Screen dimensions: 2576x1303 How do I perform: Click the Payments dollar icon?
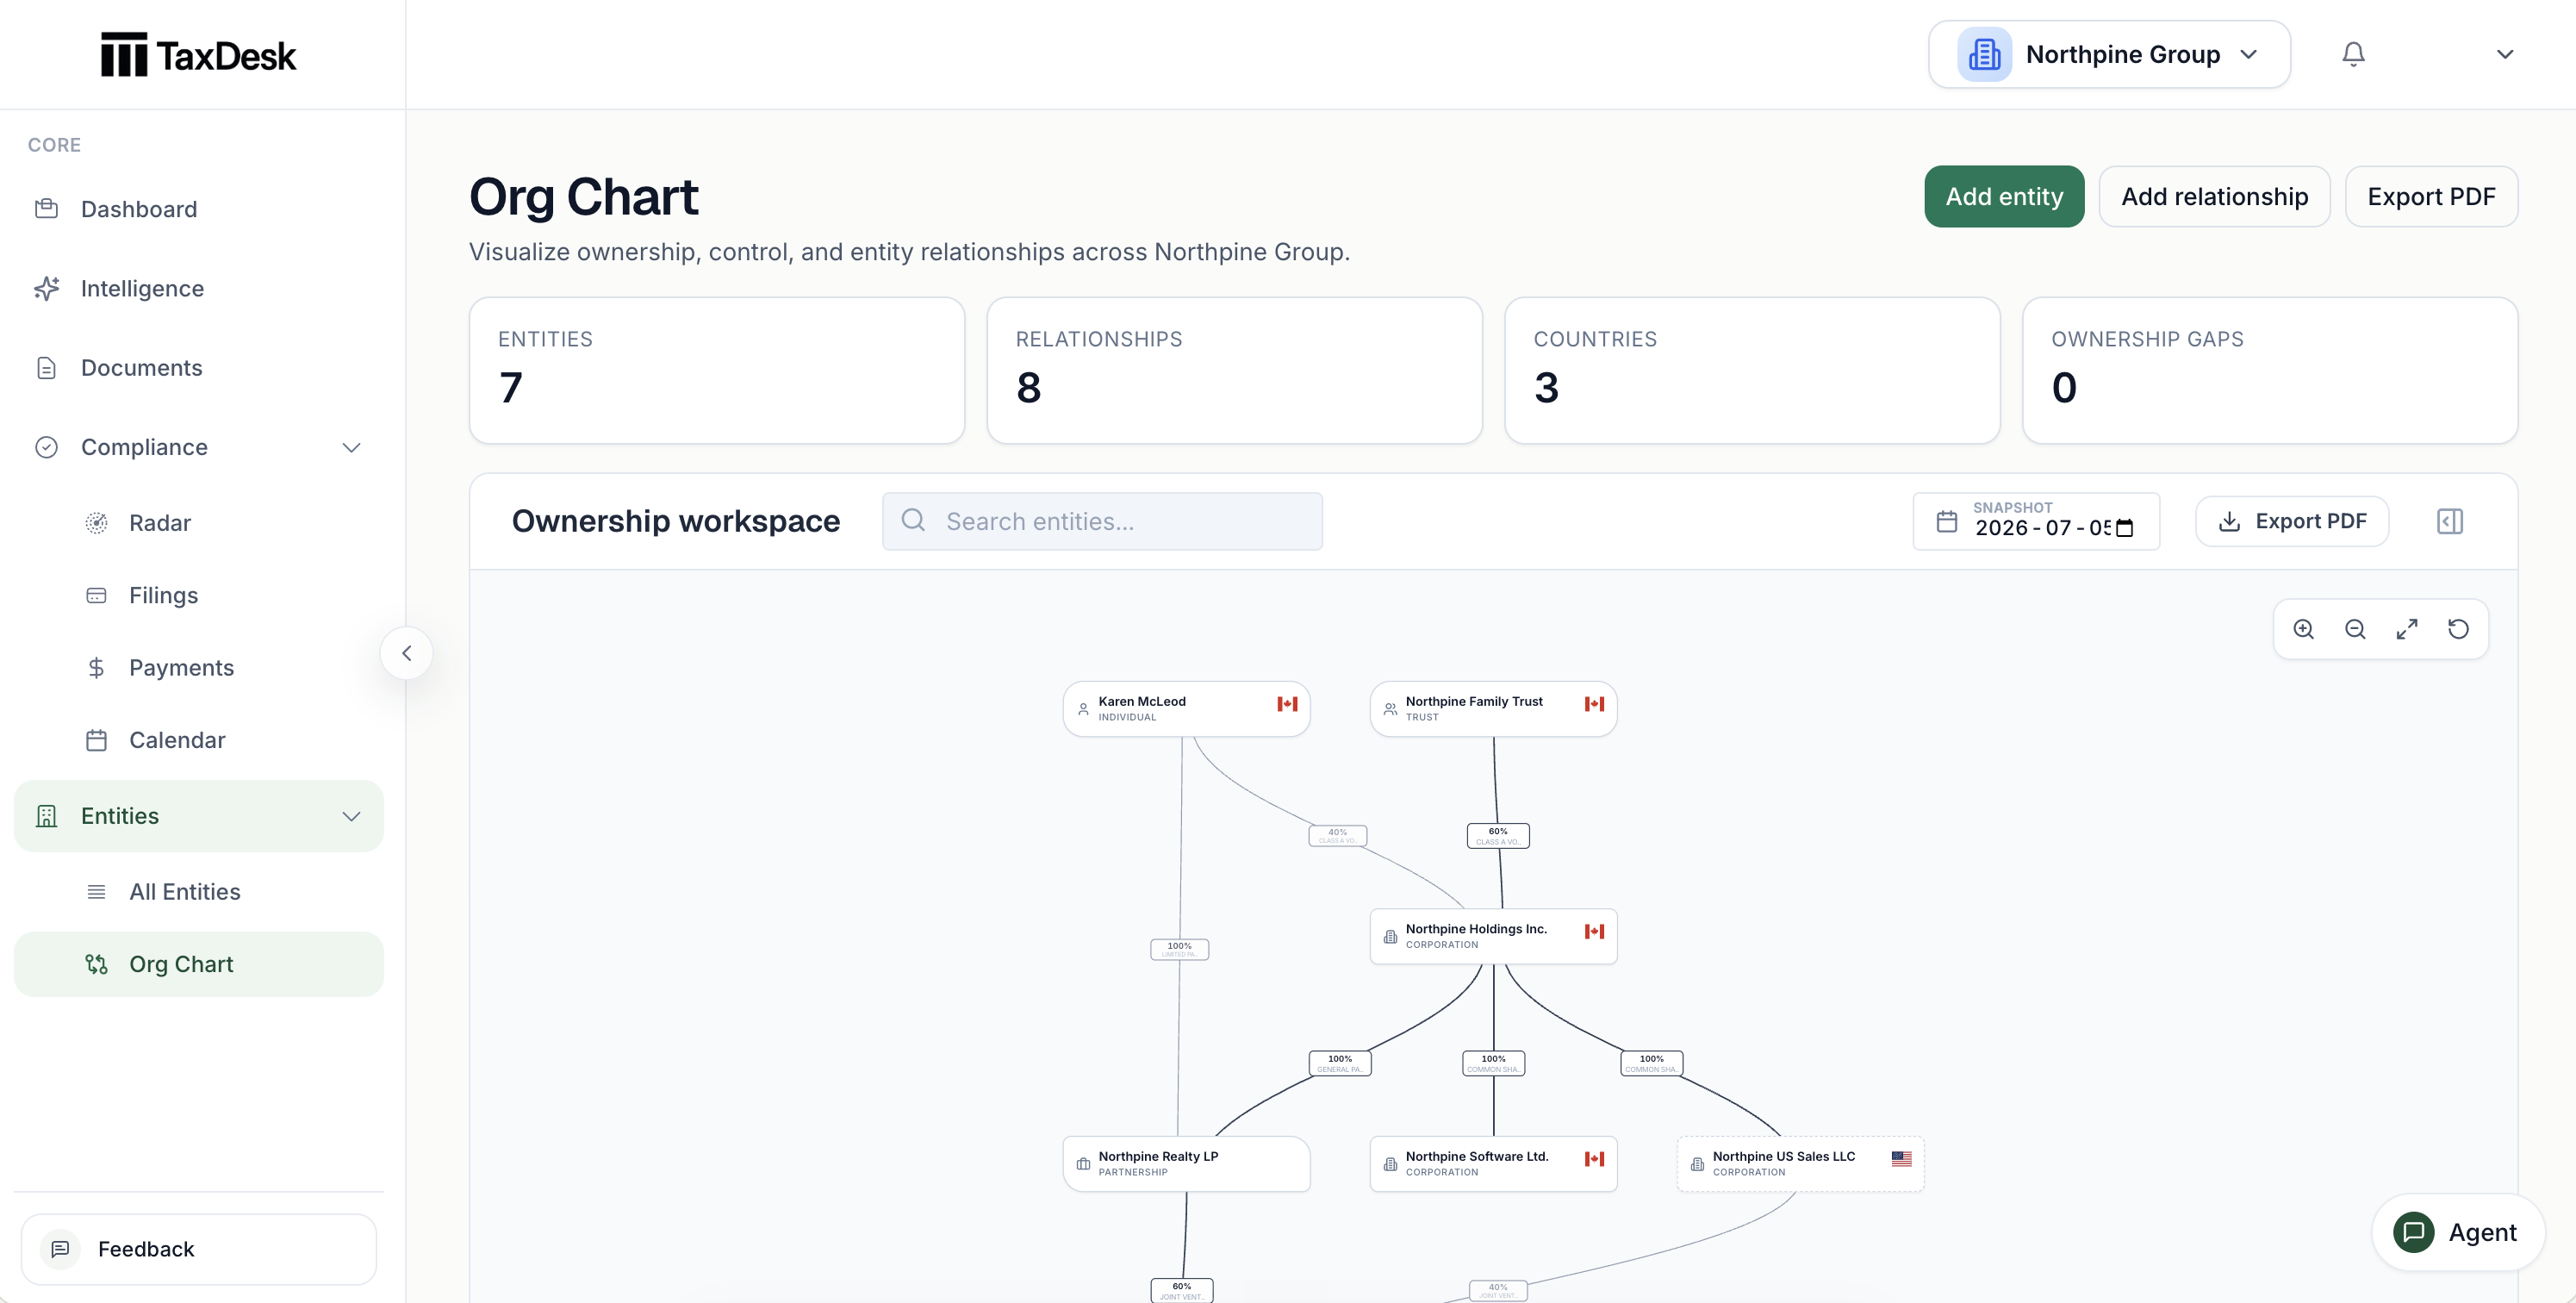[96, 668]
